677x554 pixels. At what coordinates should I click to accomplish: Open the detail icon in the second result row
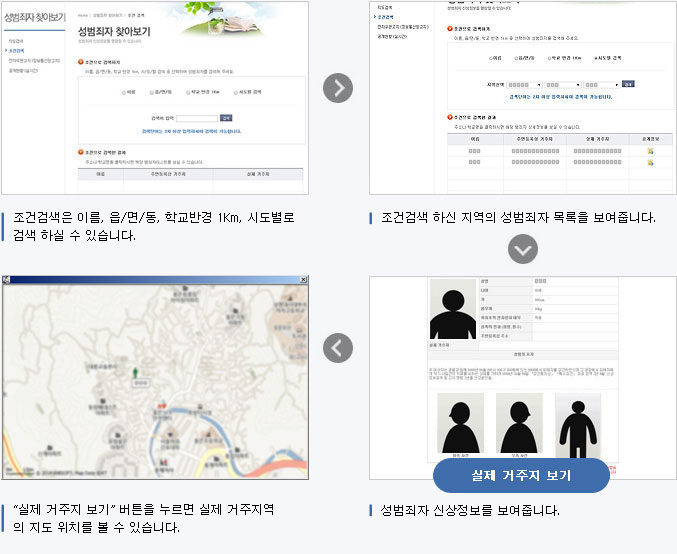[650, 162]
